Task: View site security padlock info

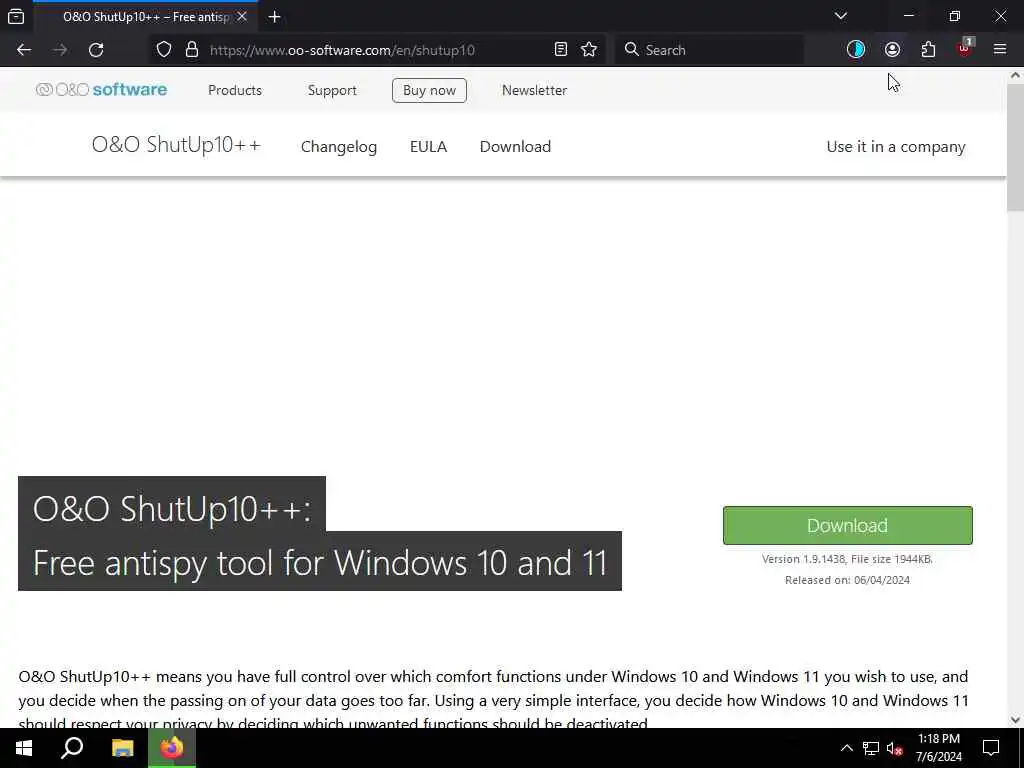Action: [191, 50]
